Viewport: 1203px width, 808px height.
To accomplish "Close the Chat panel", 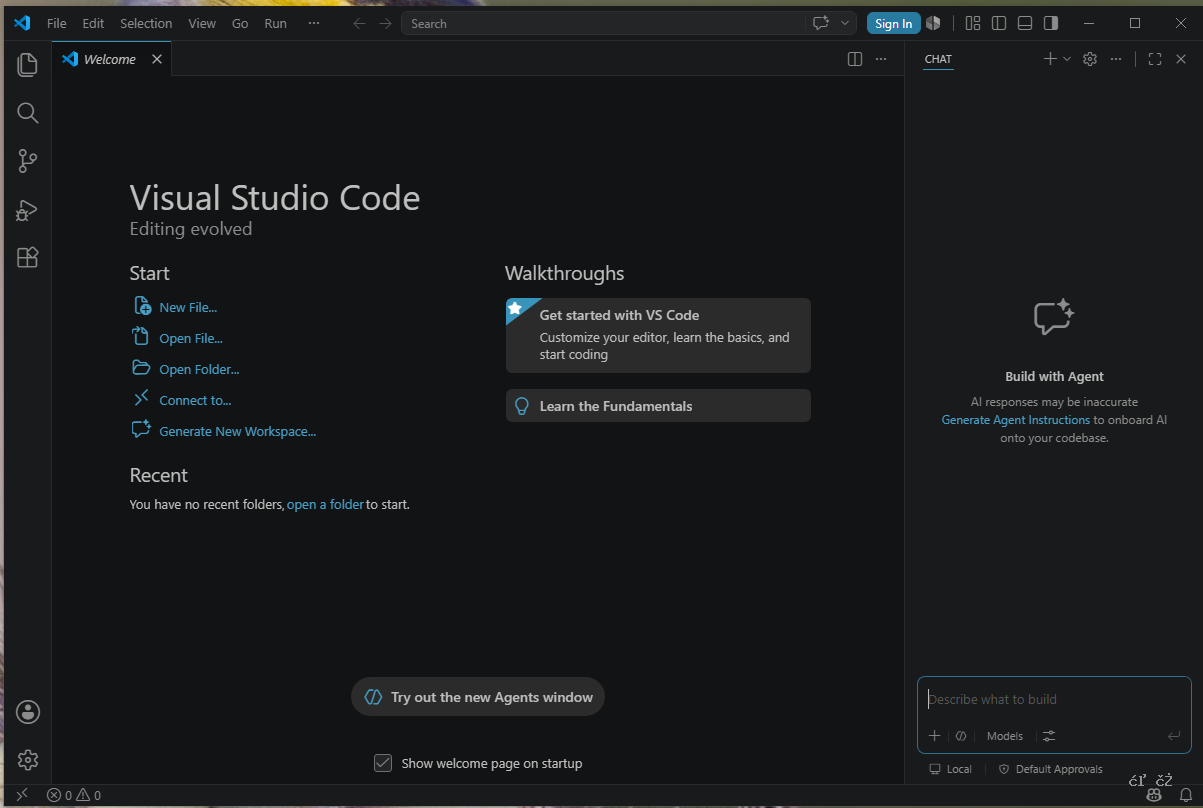I will point(1181,59).
